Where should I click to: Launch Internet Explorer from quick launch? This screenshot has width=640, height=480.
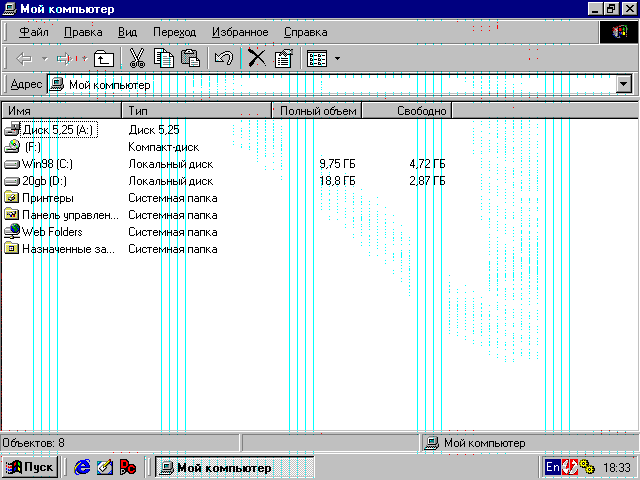82,467
